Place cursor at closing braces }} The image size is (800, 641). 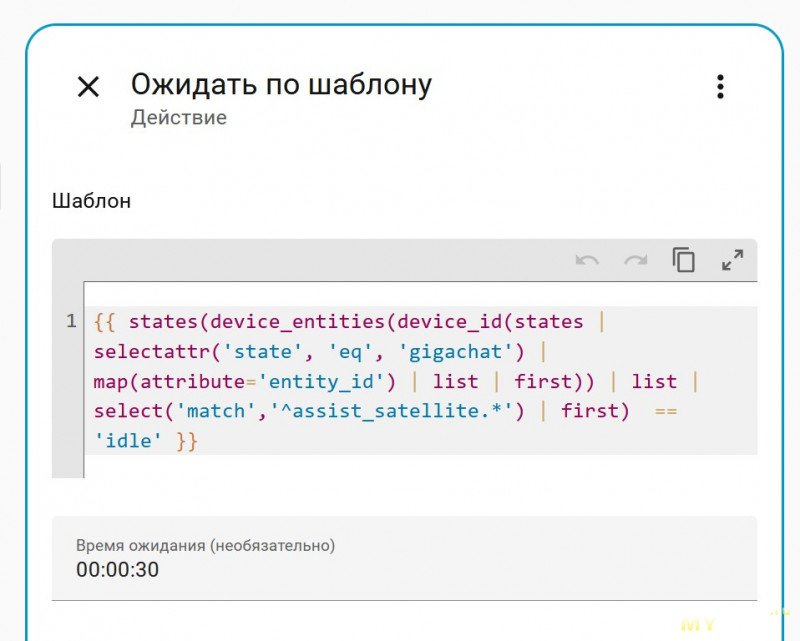pos(187,440)
